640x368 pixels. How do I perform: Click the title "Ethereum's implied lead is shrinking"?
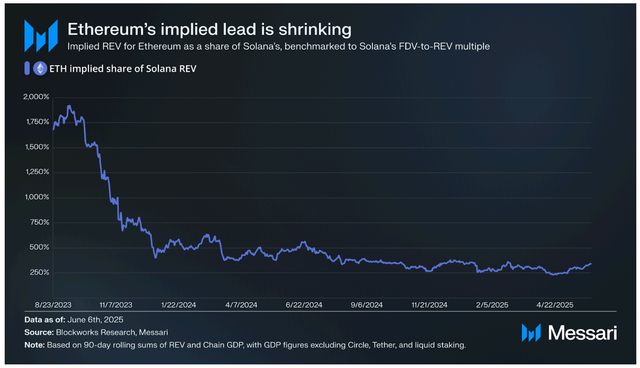[209, 29]
